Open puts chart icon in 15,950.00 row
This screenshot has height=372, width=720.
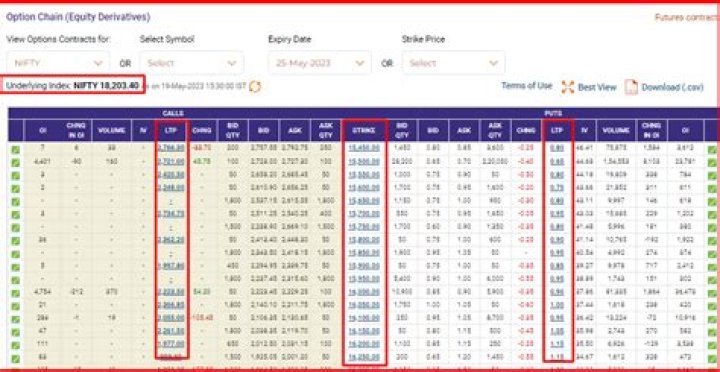(712, 280)
